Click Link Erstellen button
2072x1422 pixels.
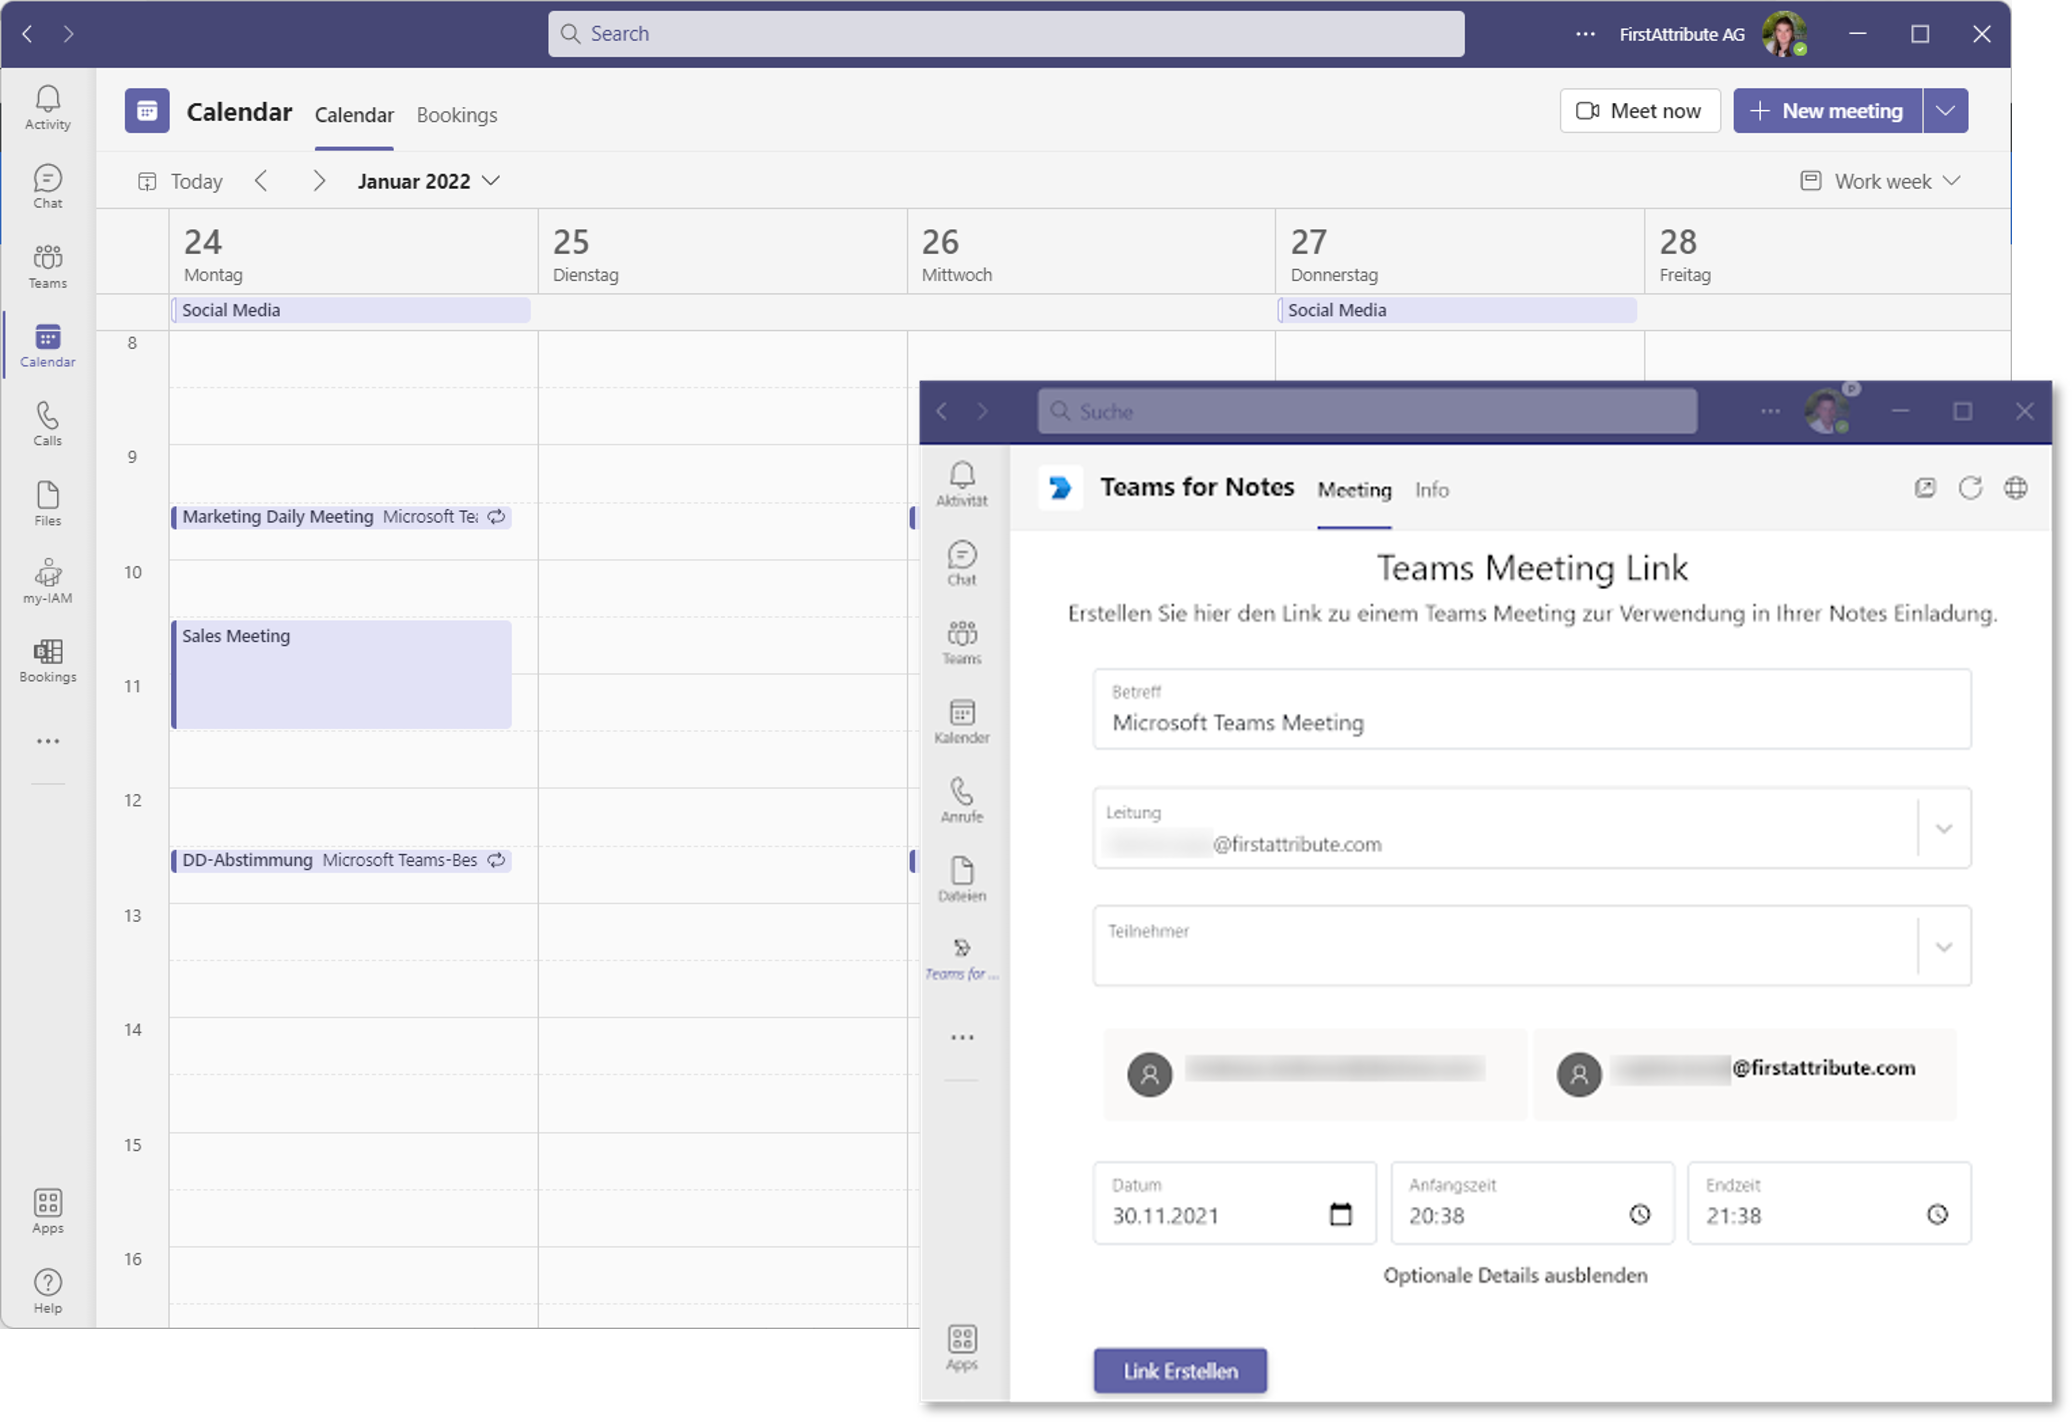[x=1182, y=1370]
